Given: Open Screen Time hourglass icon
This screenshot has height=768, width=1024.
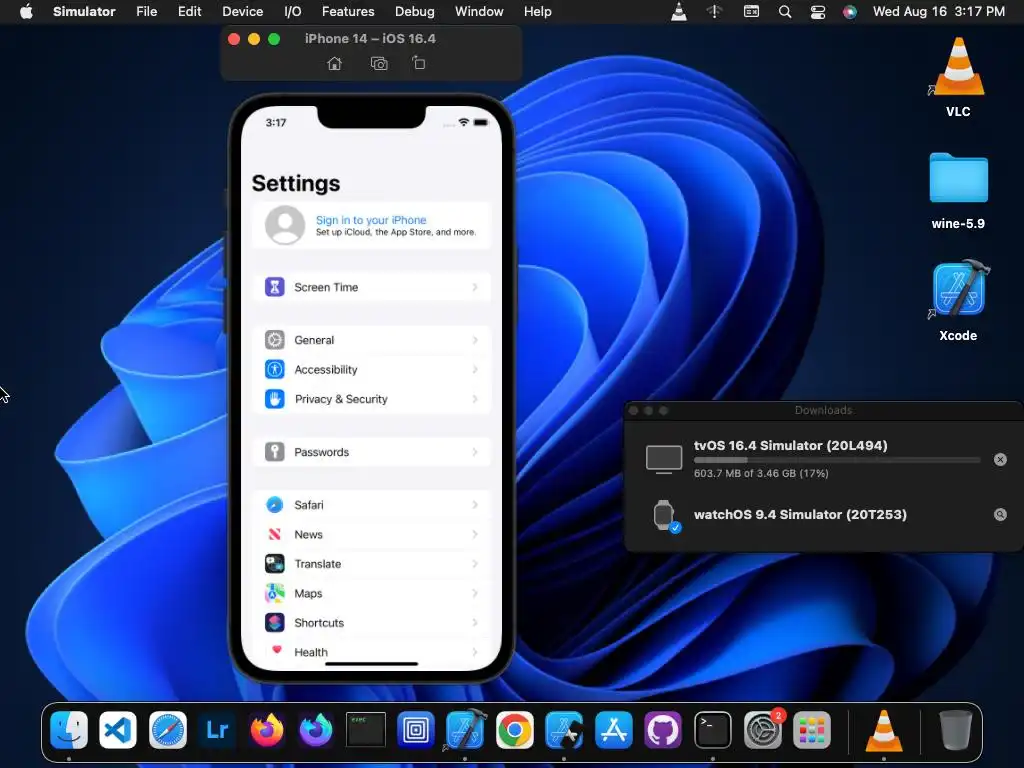Looking at the screenshot, I should click(x=274, y=287).
